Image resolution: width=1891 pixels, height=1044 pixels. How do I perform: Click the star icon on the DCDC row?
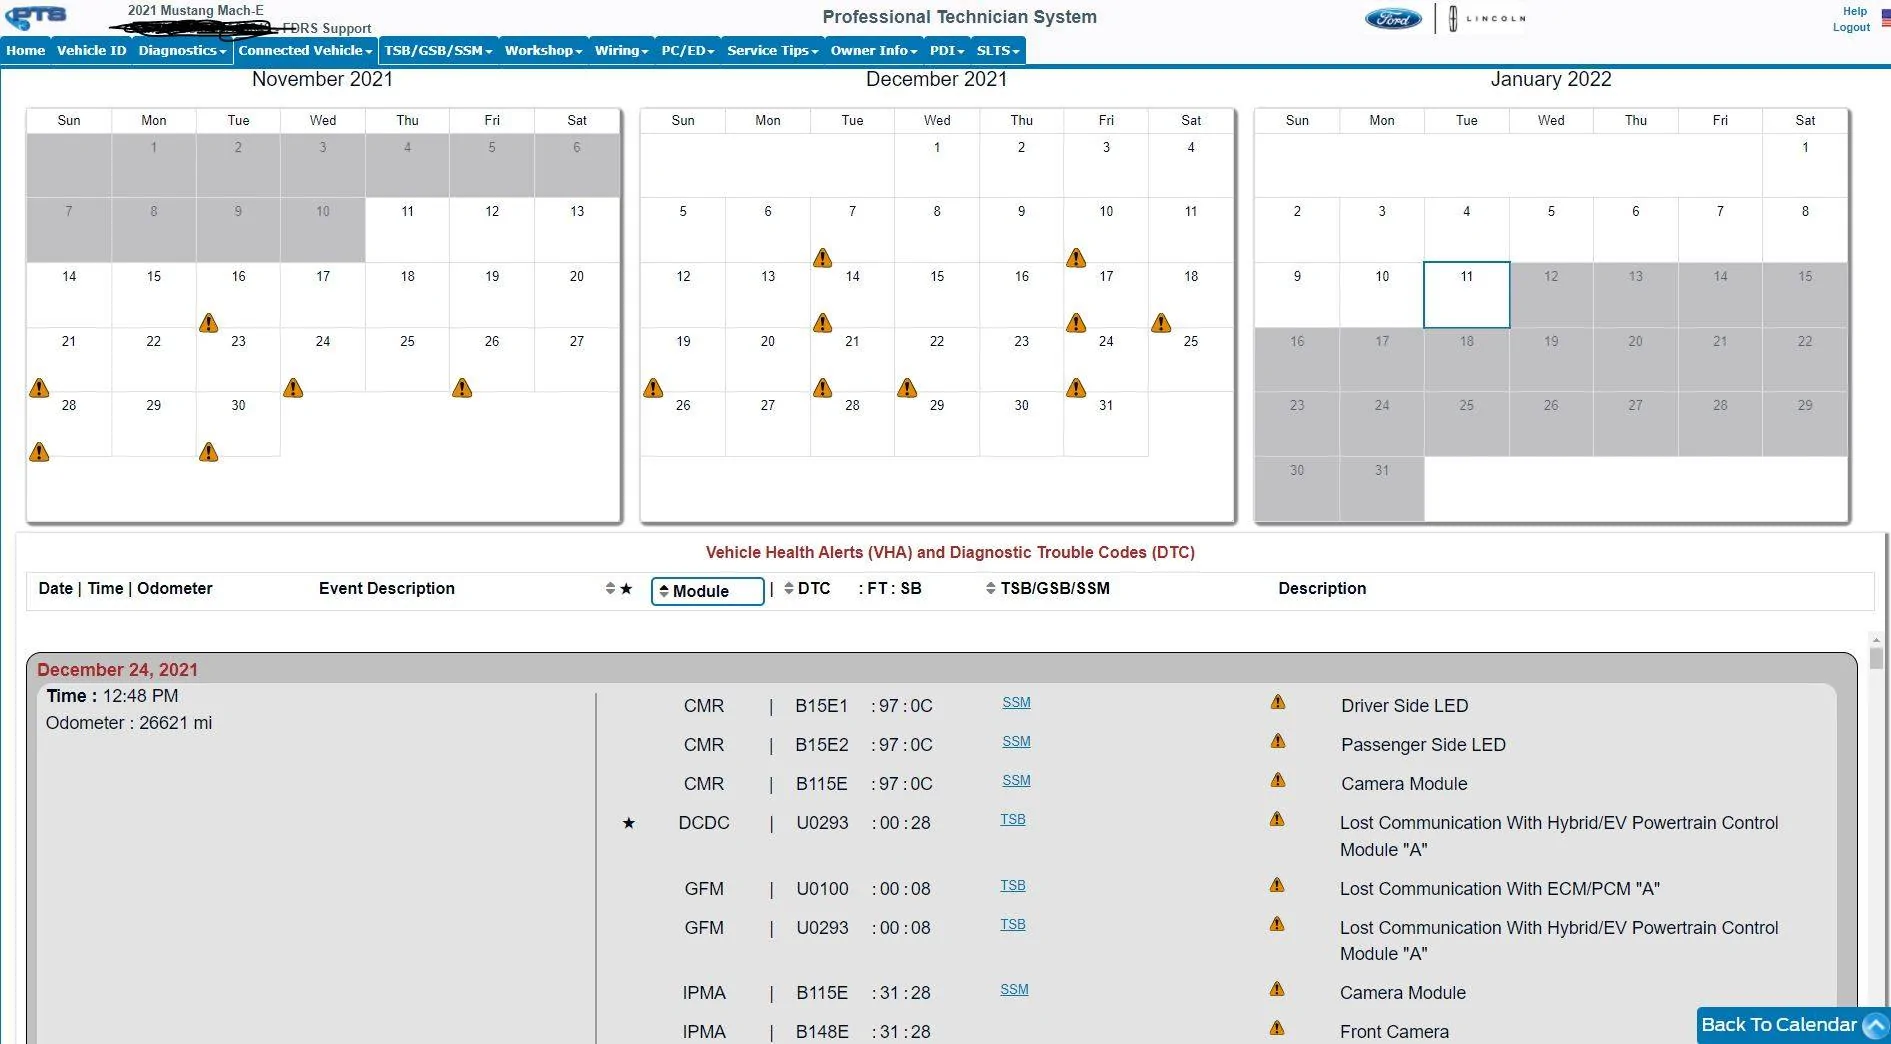click(629, 823)
